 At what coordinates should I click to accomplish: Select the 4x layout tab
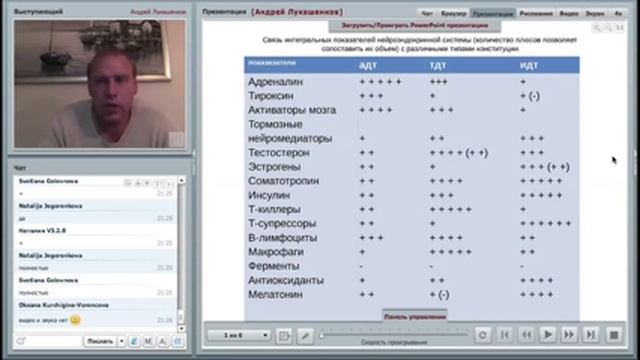618,13
